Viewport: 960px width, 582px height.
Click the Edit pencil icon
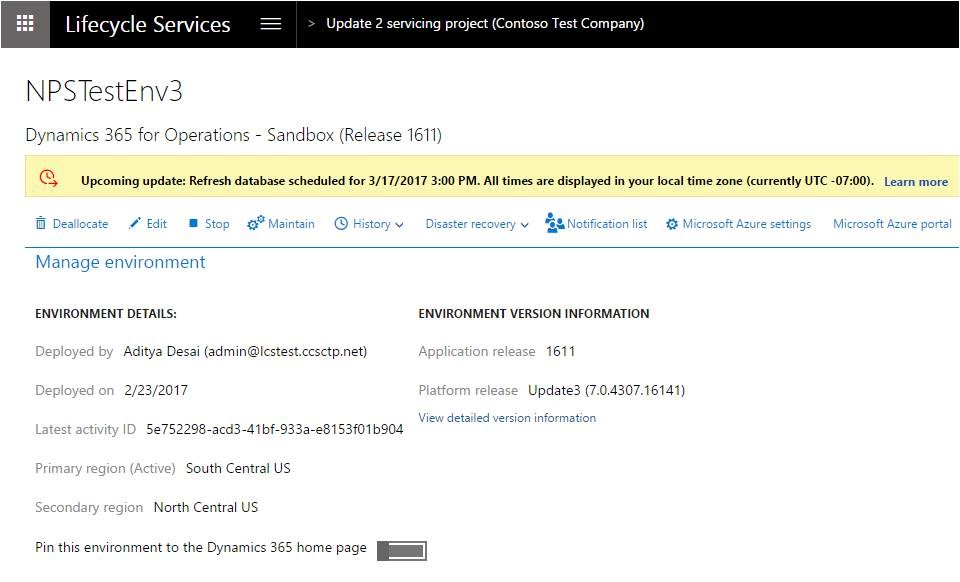[x=135, y=224]
